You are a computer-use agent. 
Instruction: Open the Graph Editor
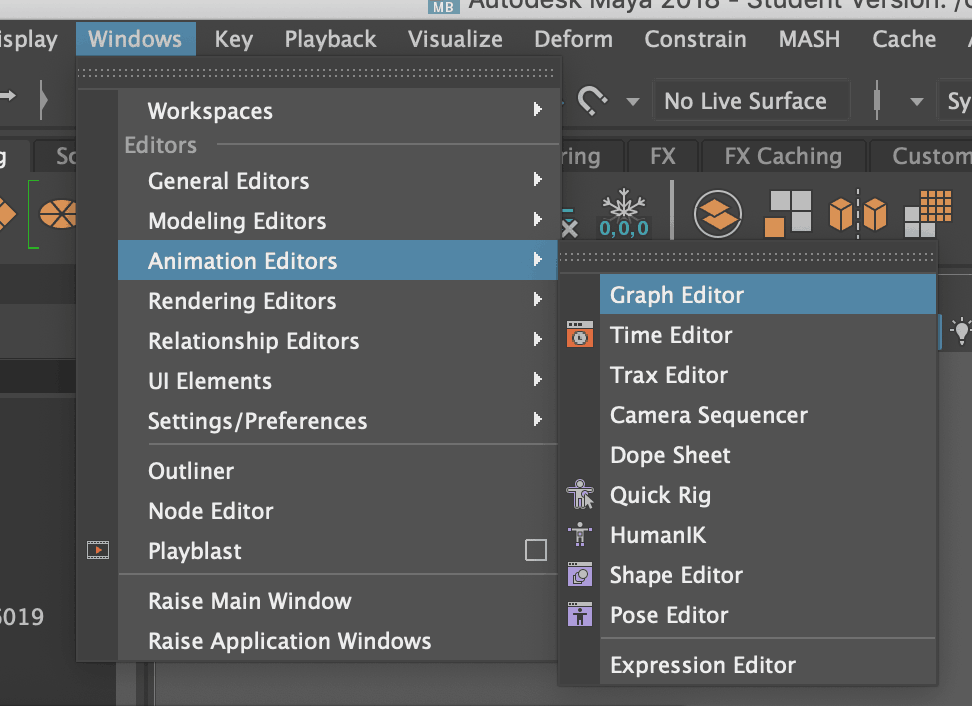[x=677, y=295]
